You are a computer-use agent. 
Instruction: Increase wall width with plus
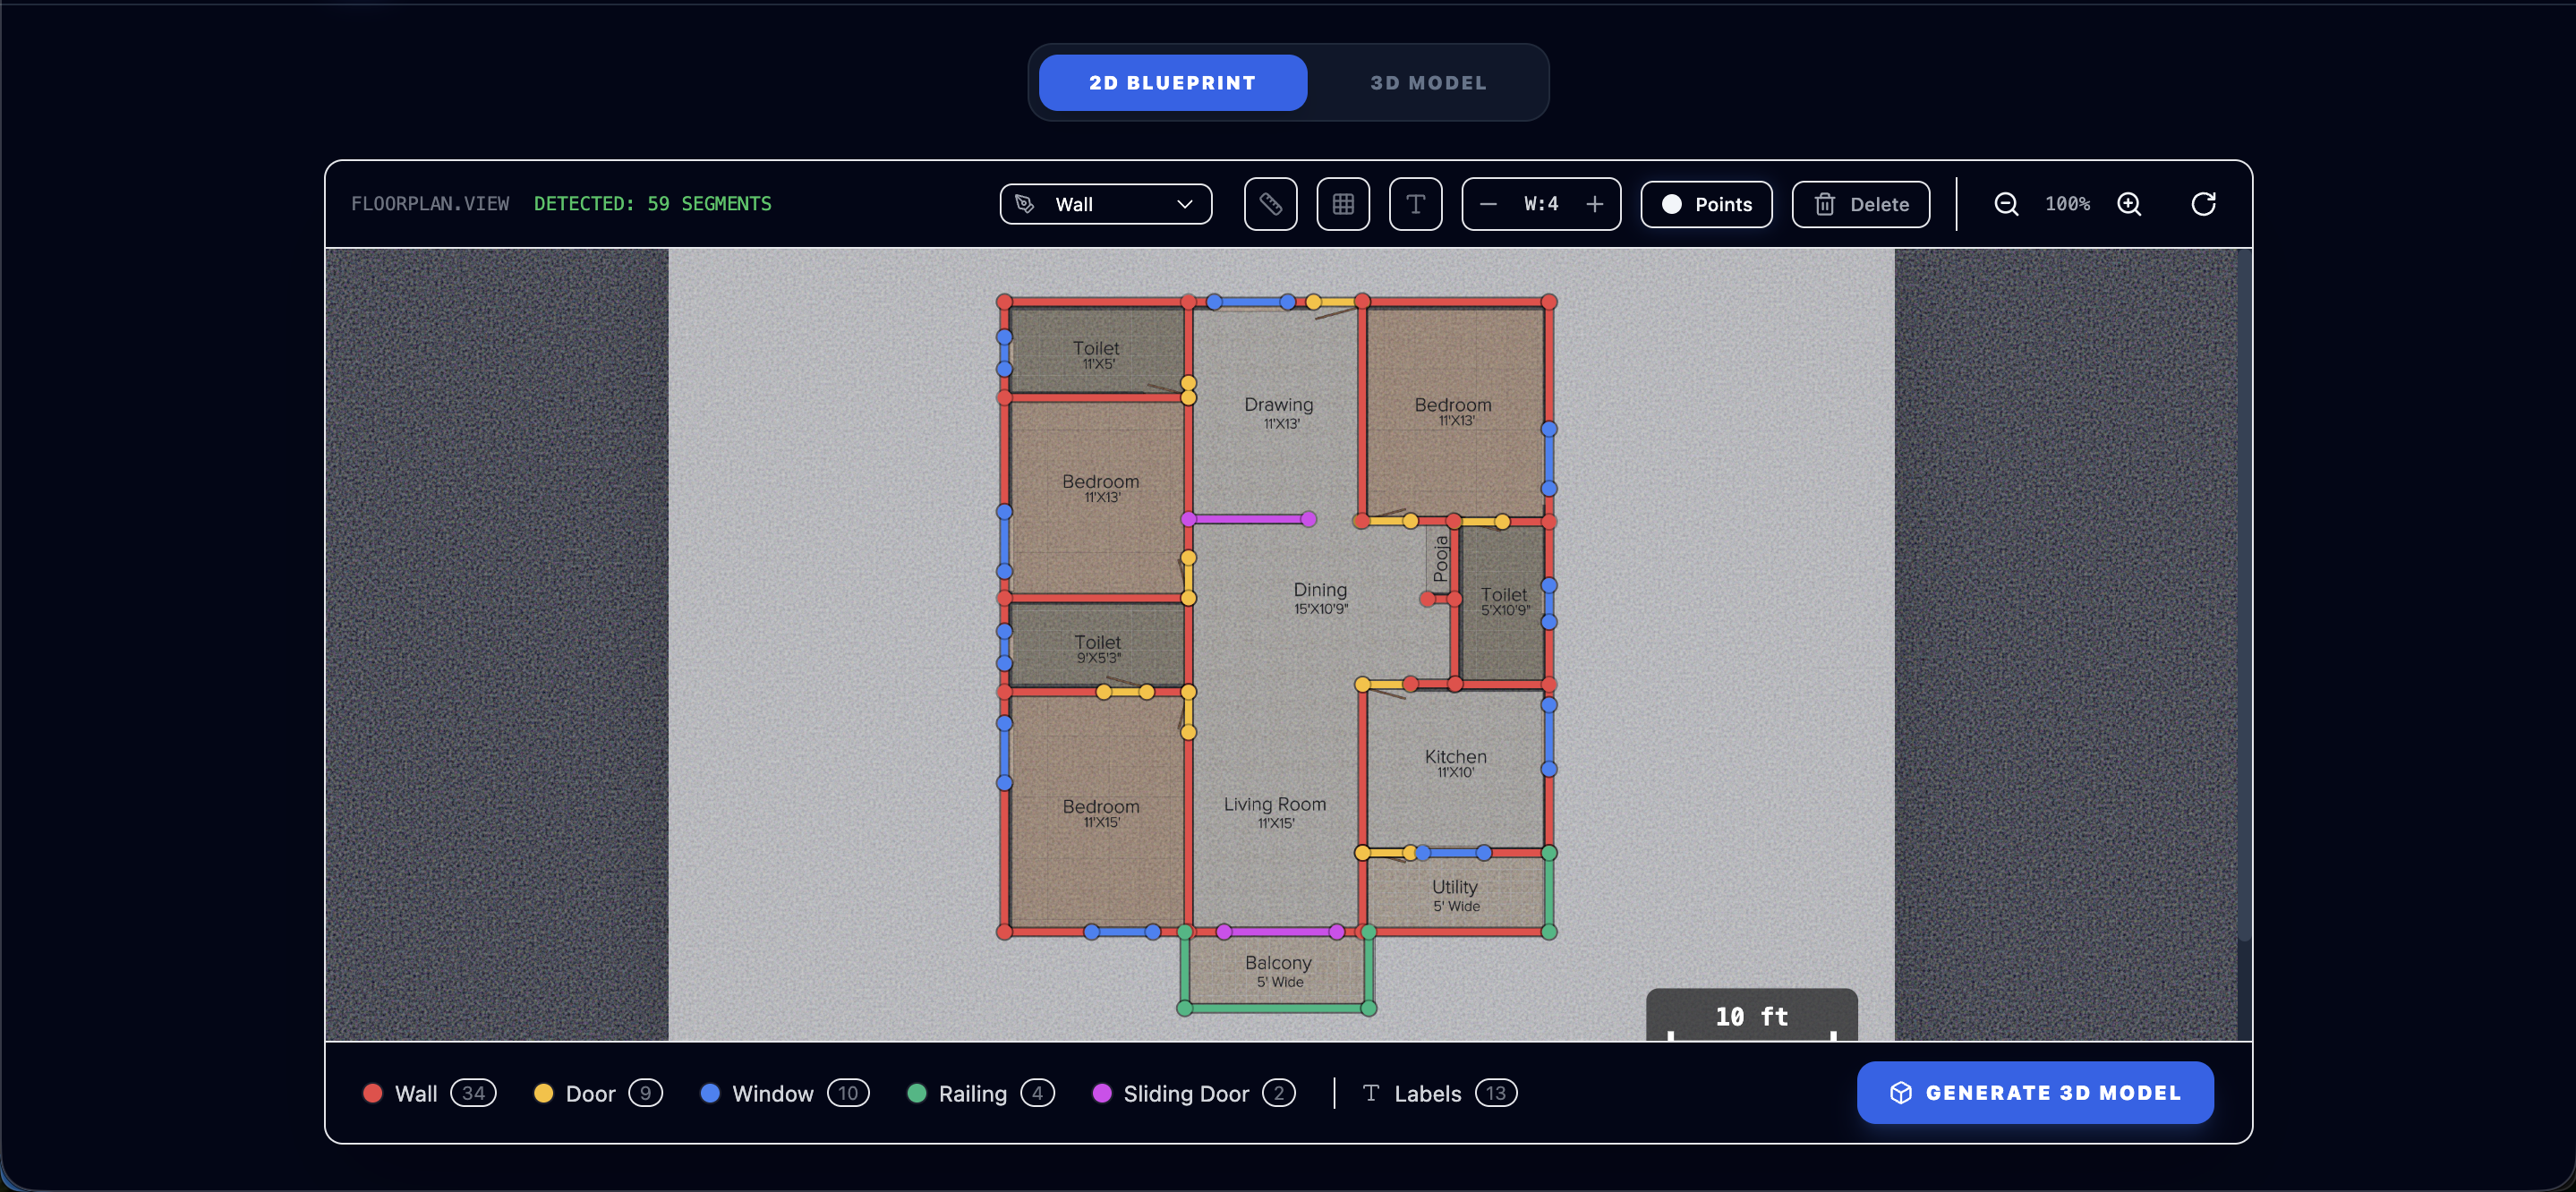coord(1595,204)
